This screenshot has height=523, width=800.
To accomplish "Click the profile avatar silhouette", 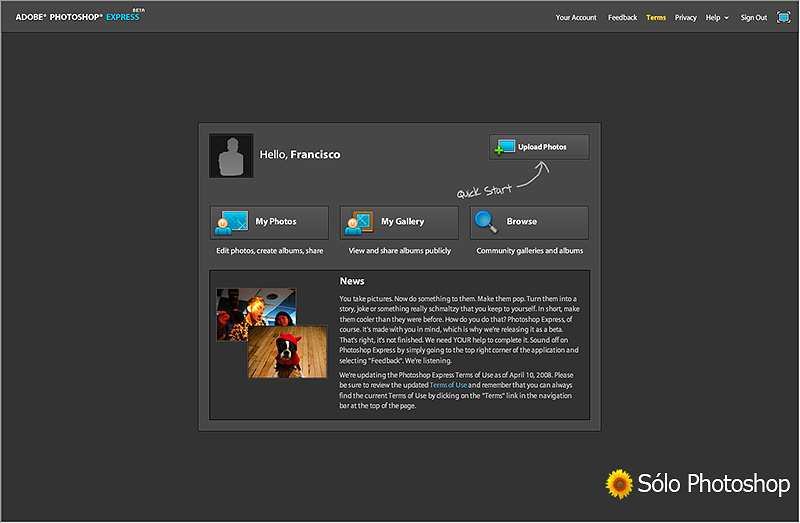I will tap(231, 155).
